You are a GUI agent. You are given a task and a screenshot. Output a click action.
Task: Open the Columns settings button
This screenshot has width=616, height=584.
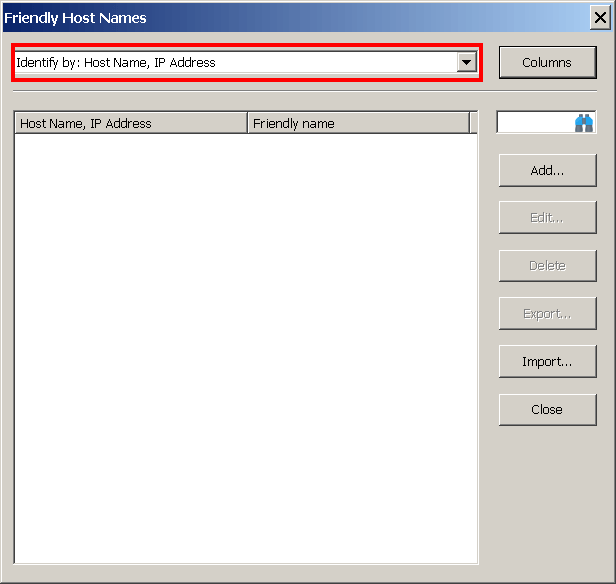pos(547,62)
